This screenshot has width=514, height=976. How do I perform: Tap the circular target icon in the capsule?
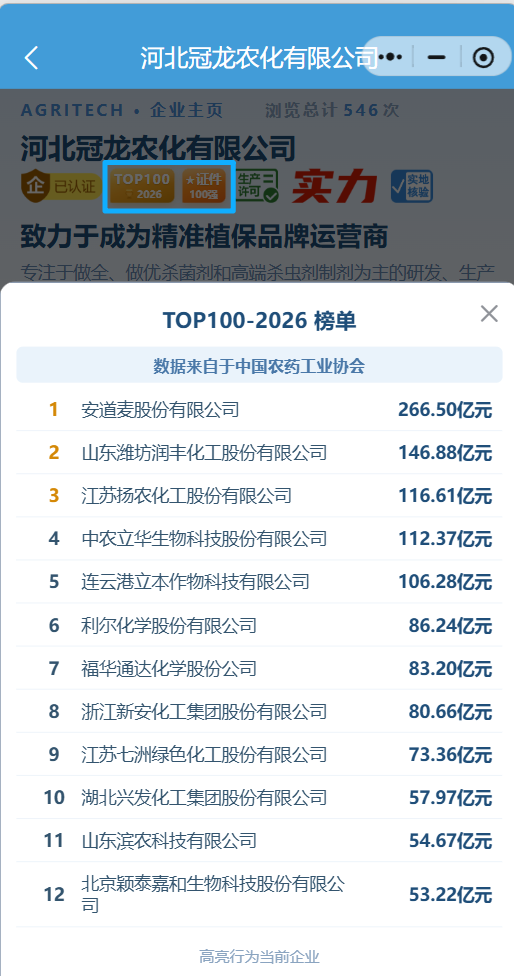pyautogui.click(x=484, y=57)
